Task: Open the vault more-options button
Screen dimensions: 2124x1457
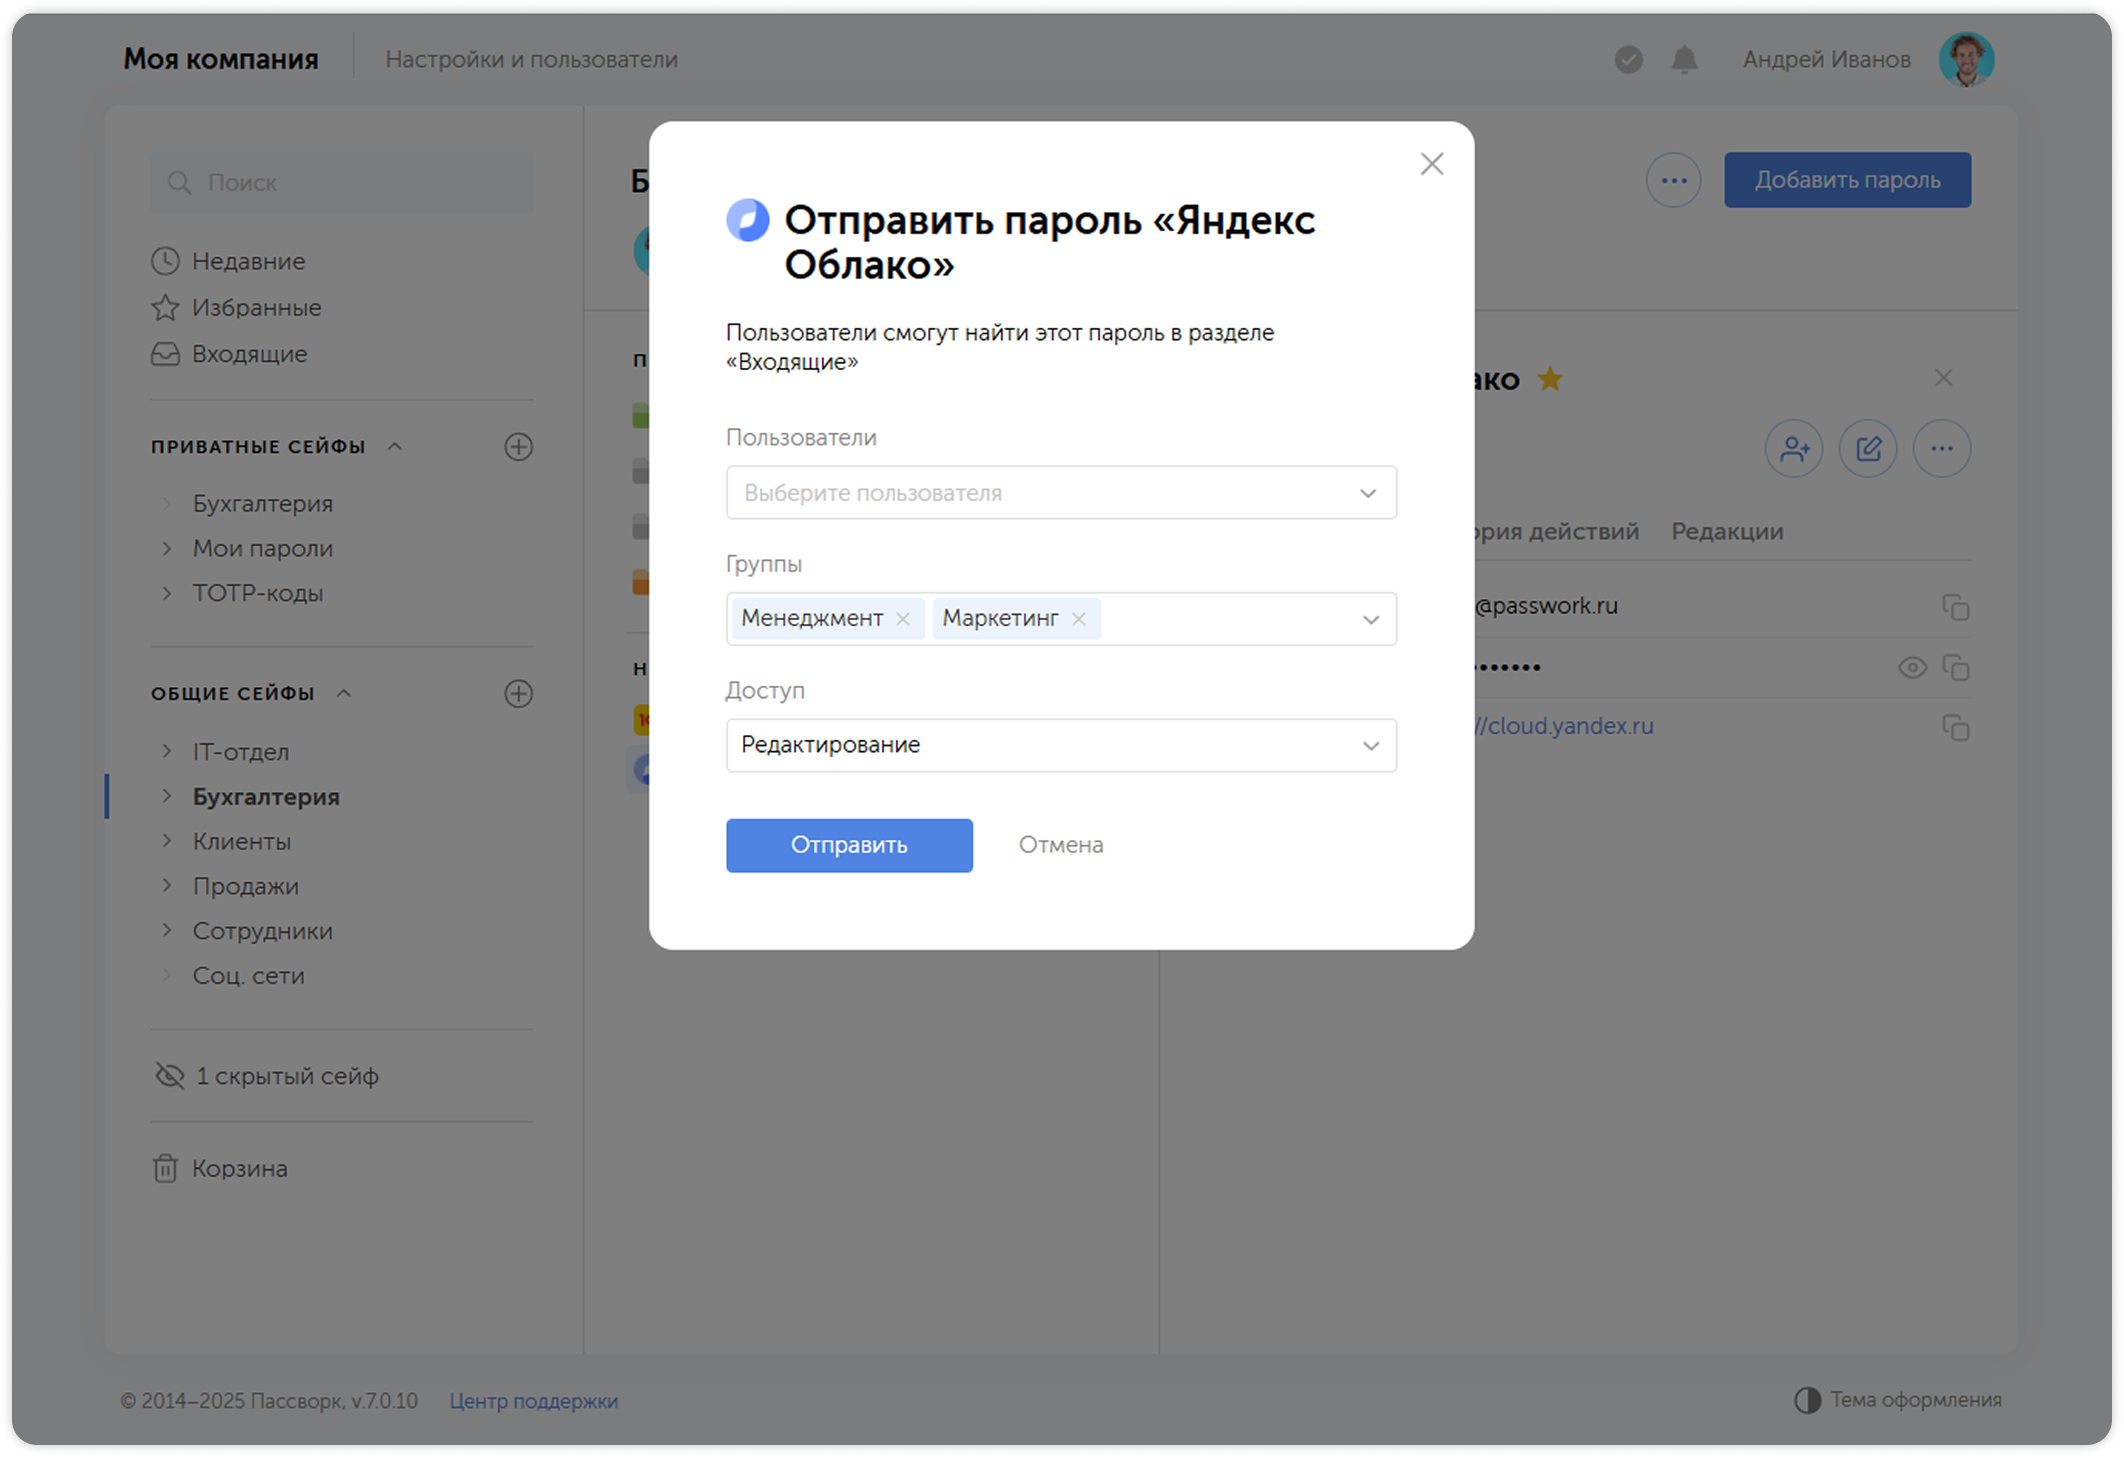Action: [x=1673, y=180]
